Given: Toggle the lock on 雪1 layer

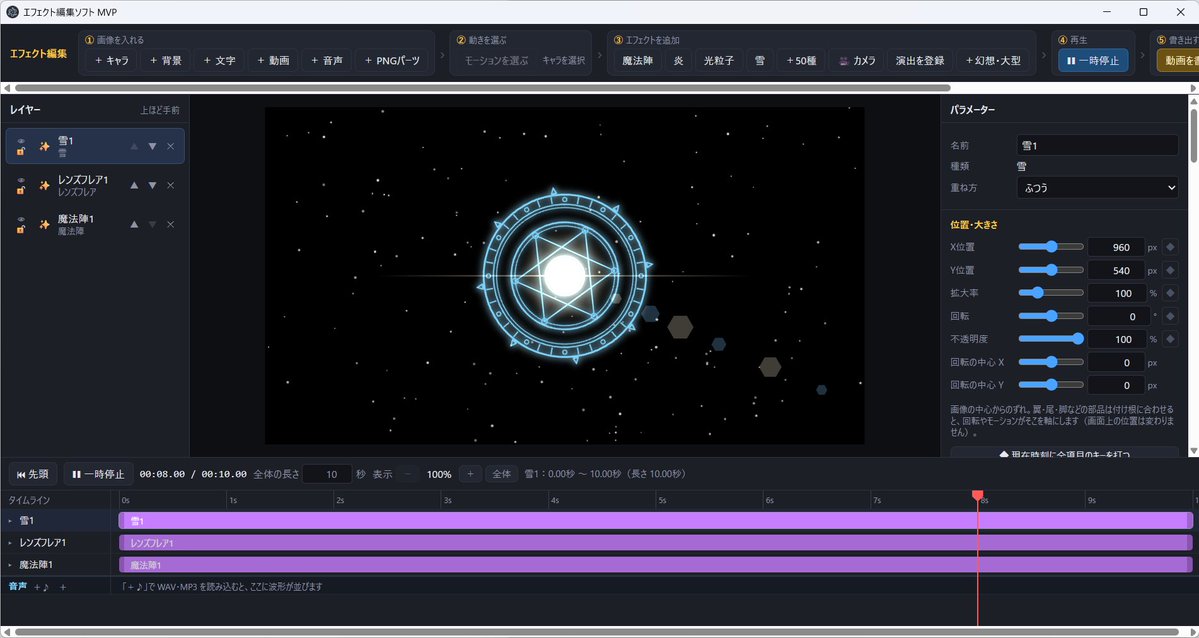Looking at the screenshot, I should tap(21, 151).
